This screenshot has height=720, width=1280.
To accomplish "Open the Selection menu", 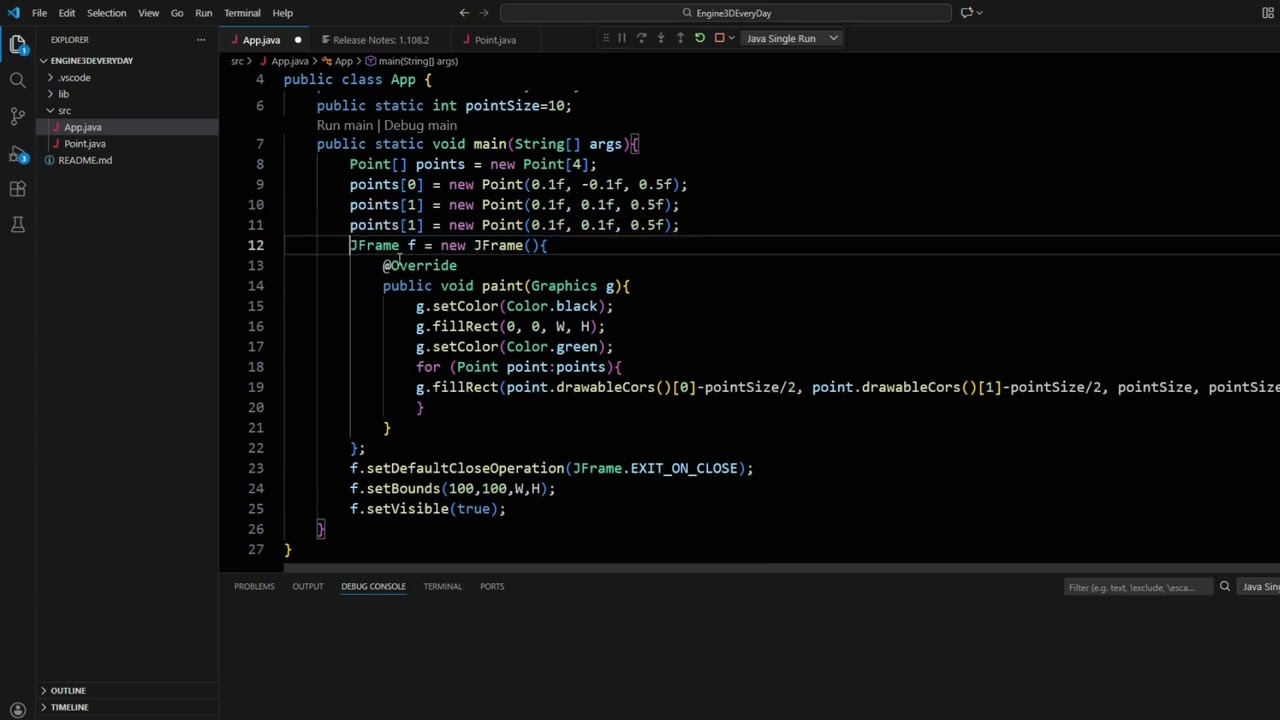I will coord(106,13).
